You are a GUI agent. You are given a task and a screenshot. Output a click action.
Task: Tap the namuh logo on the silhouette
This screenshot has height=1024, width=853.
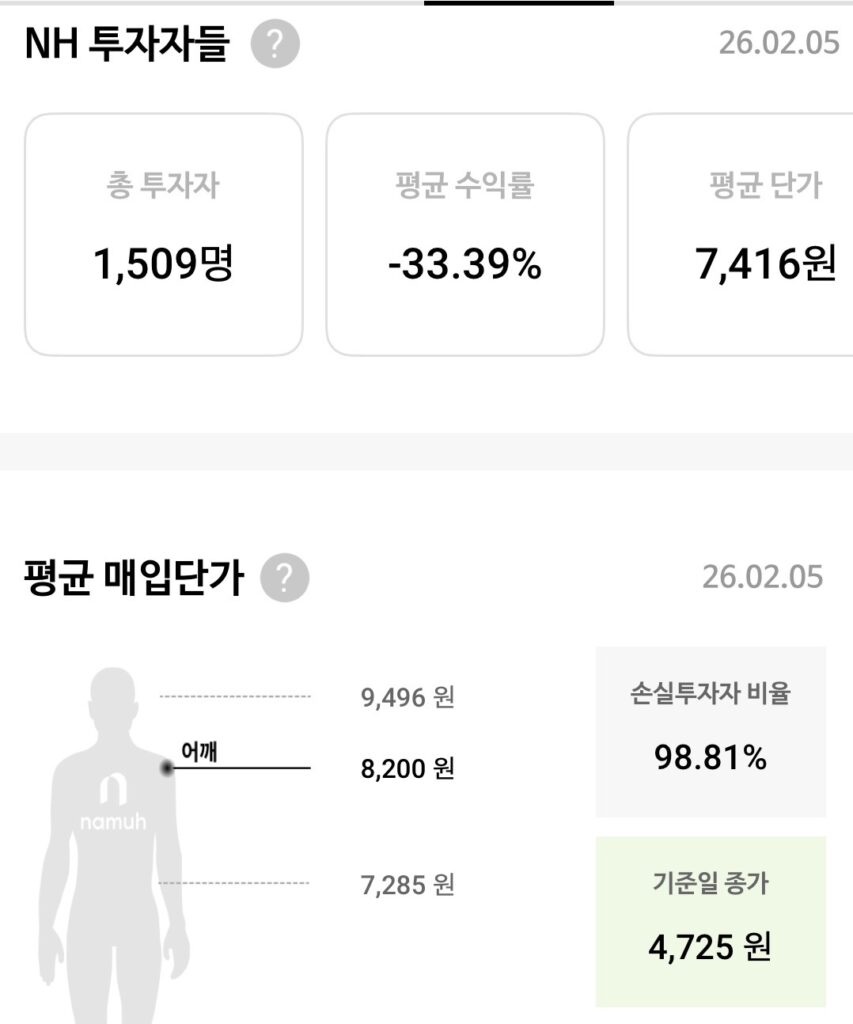click(x=111, y=802)
